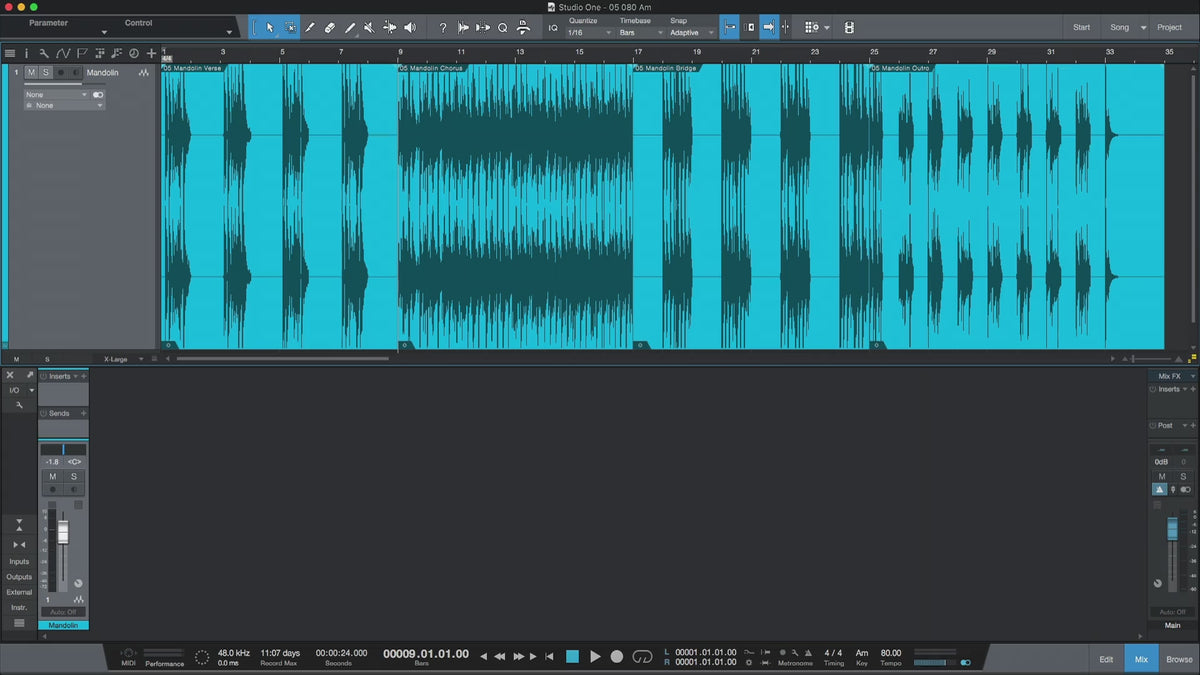Select the Arrow tool

(270, 27)
